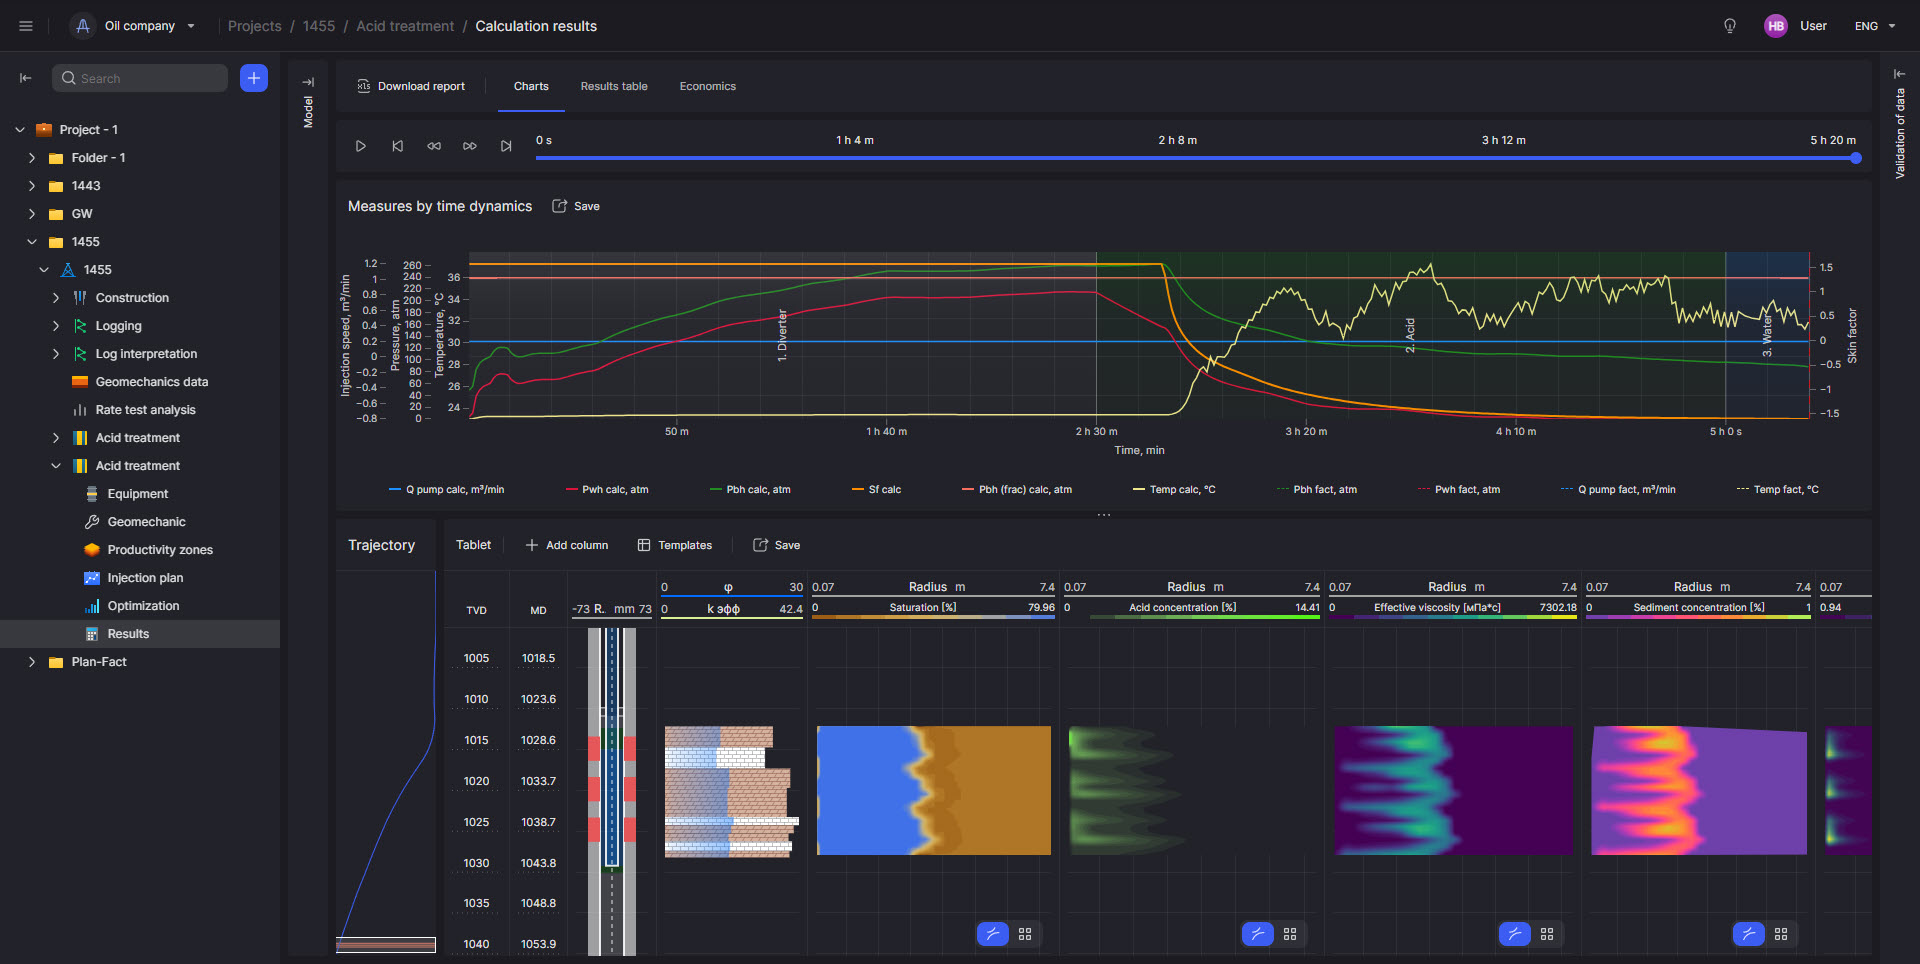Expand the Construction tree node
The height and width of the screenshot is (964, 1920).
click(56, 298)
